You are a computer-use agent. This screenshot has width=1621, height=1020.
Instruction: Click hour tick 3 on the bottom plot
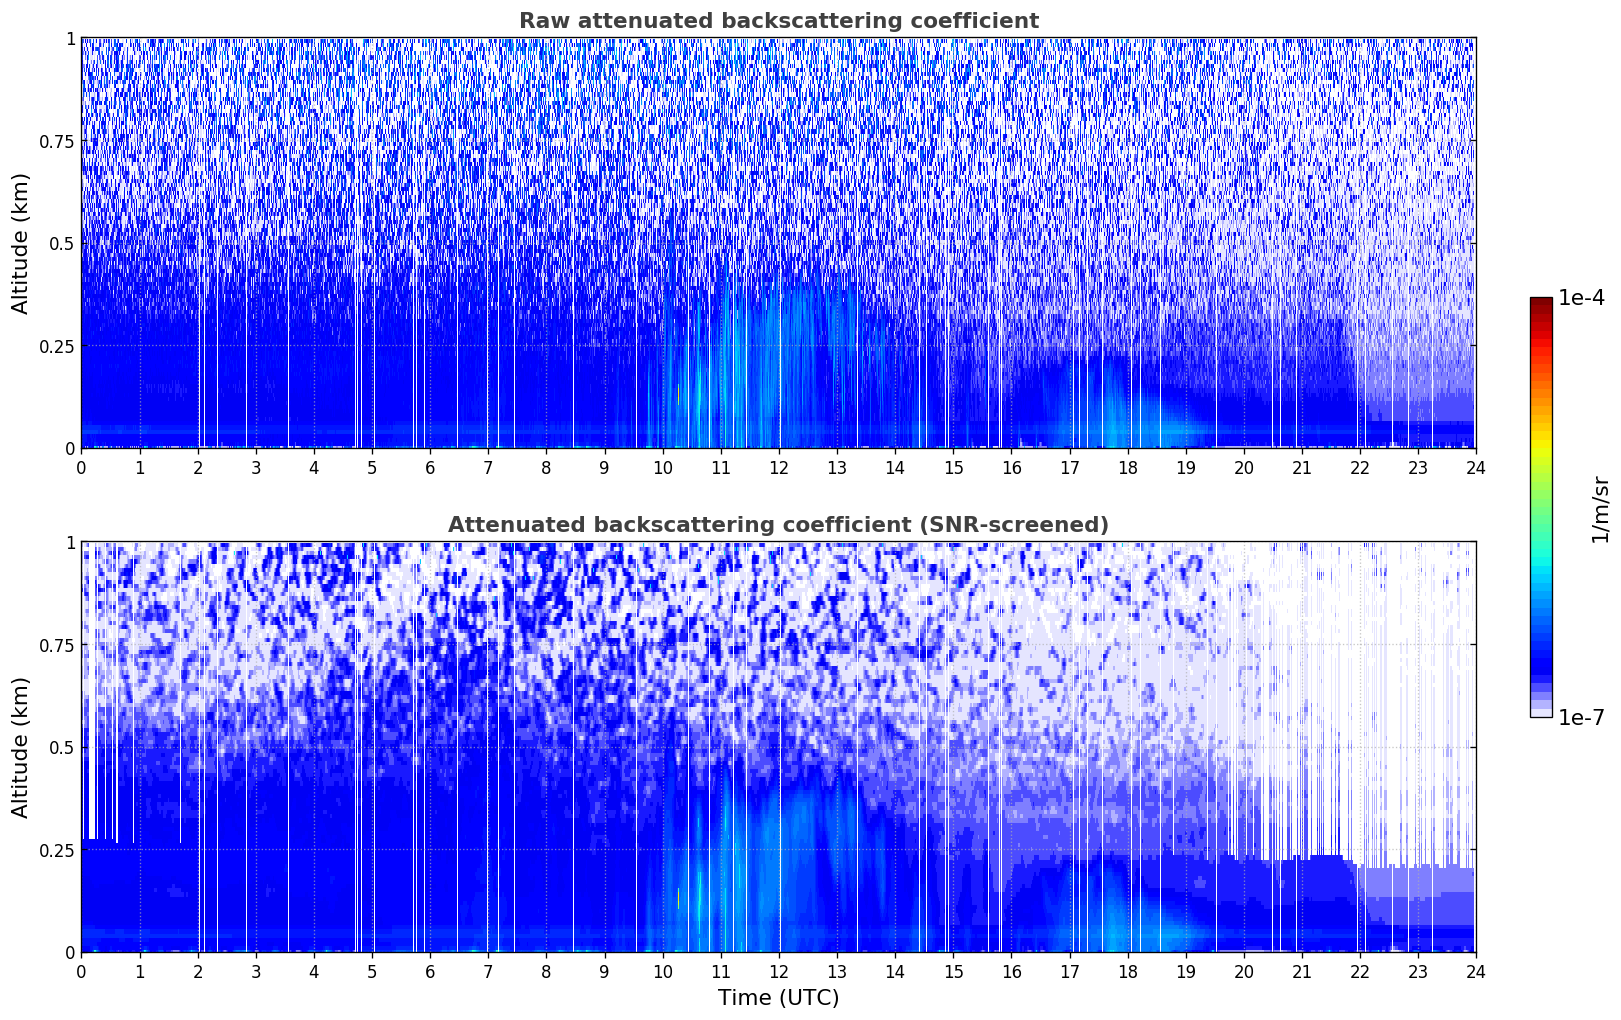(x=256, y=971)
